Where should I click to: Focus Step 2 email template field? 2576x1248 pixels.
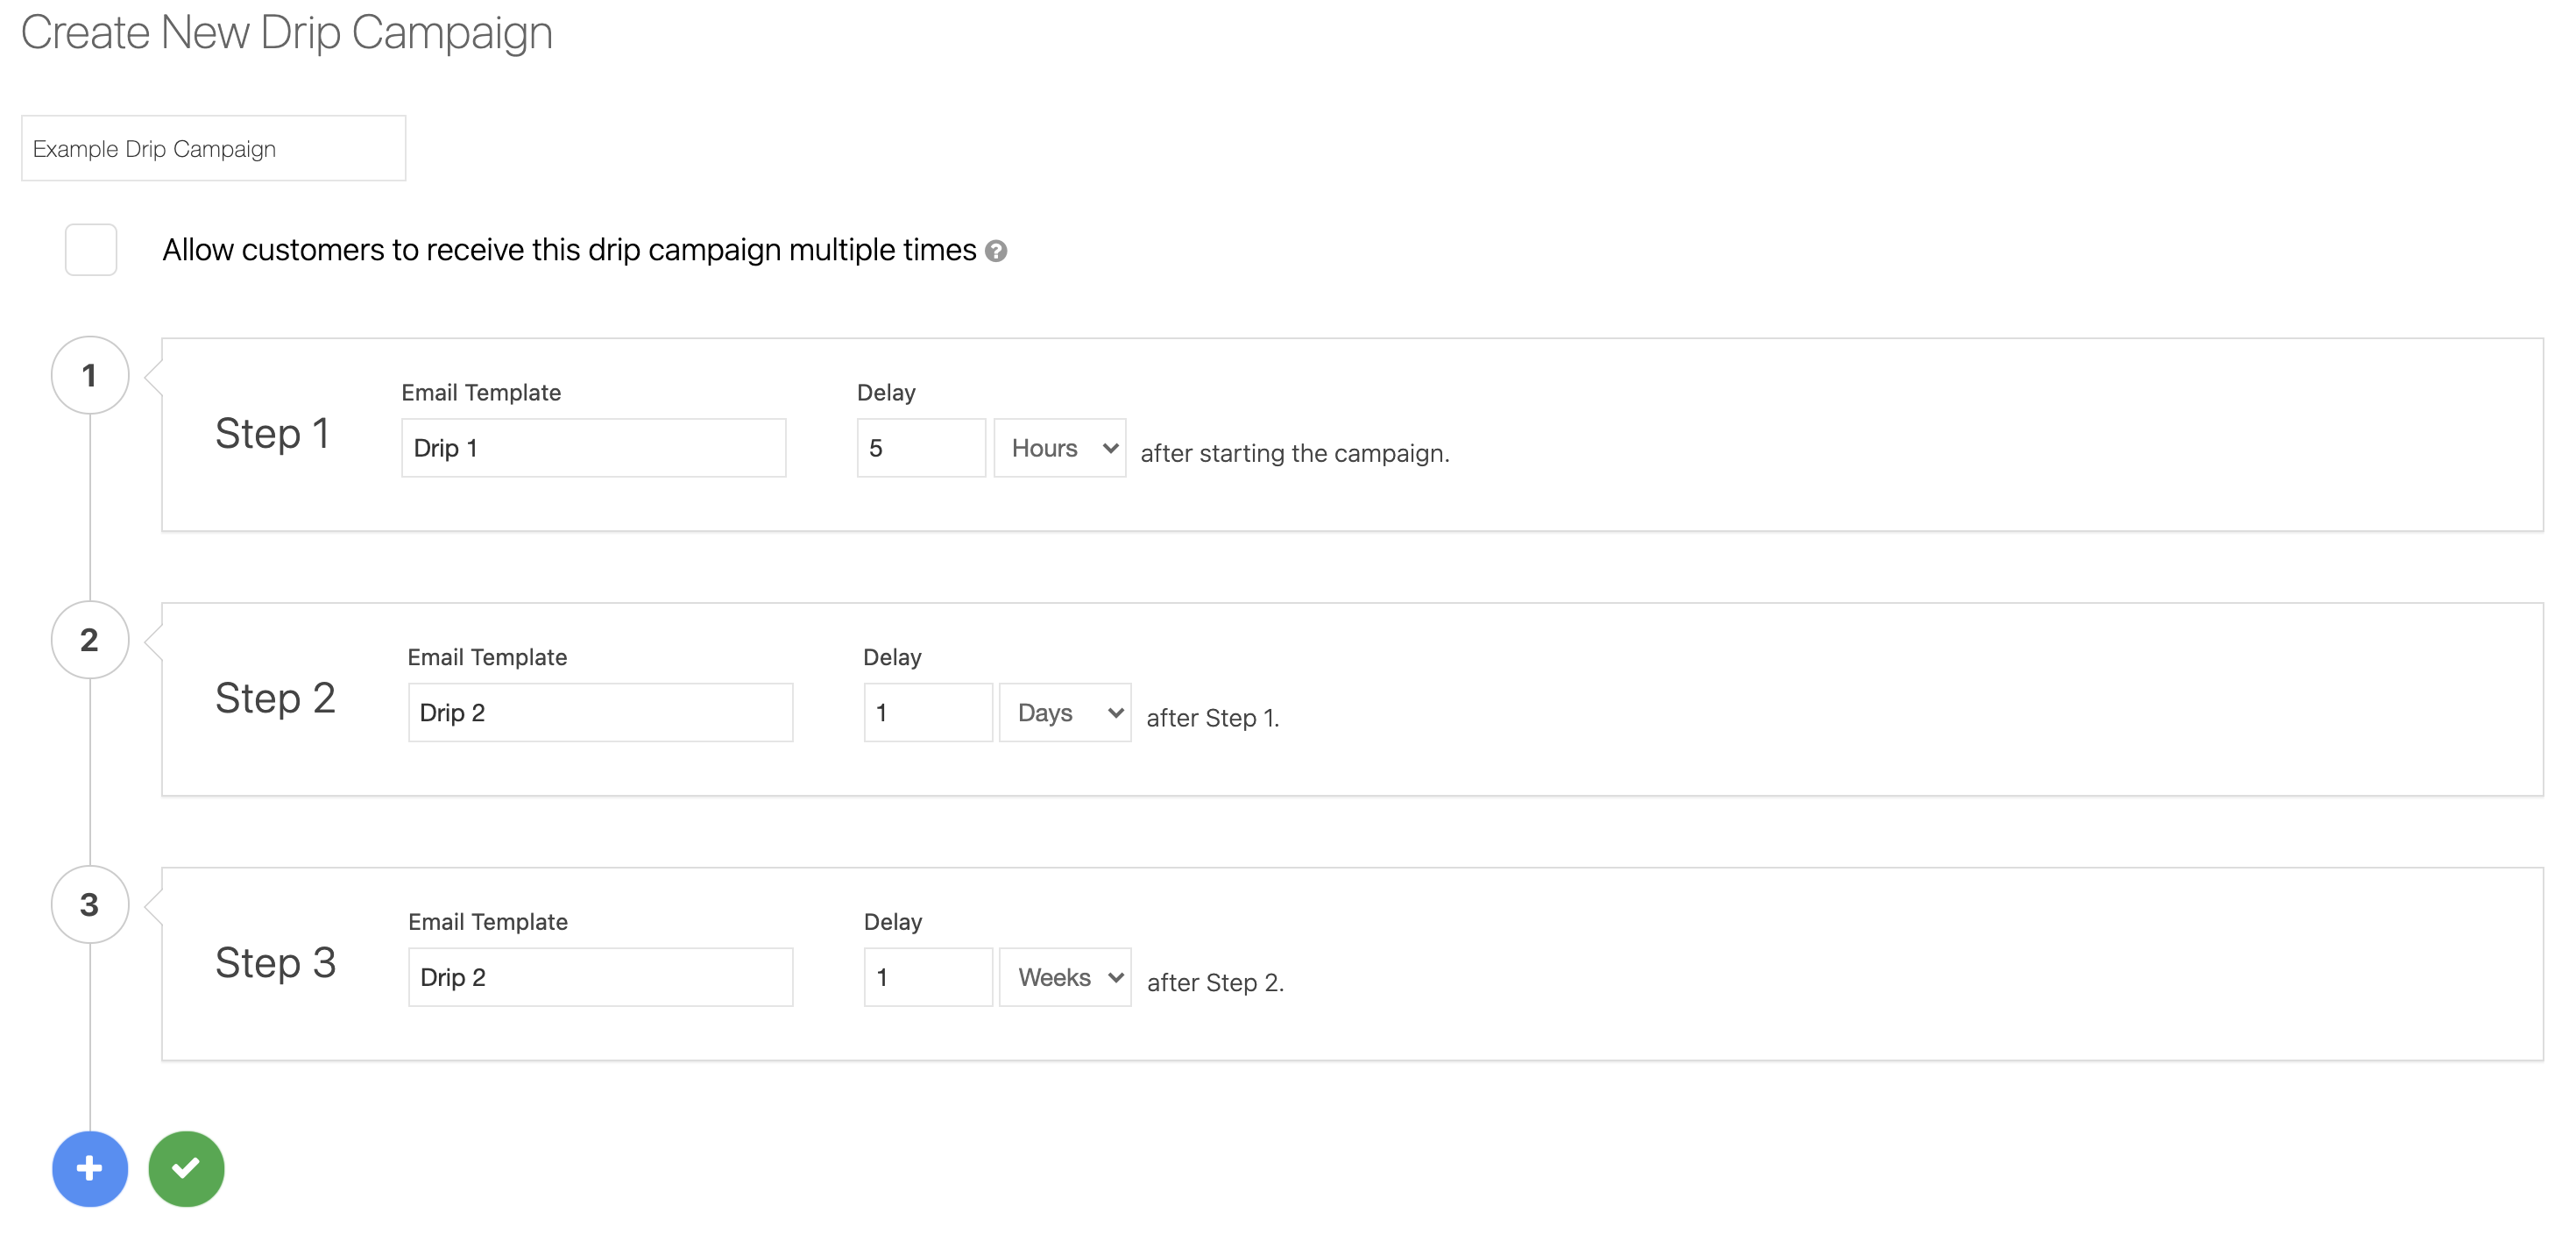coord(600,712)
